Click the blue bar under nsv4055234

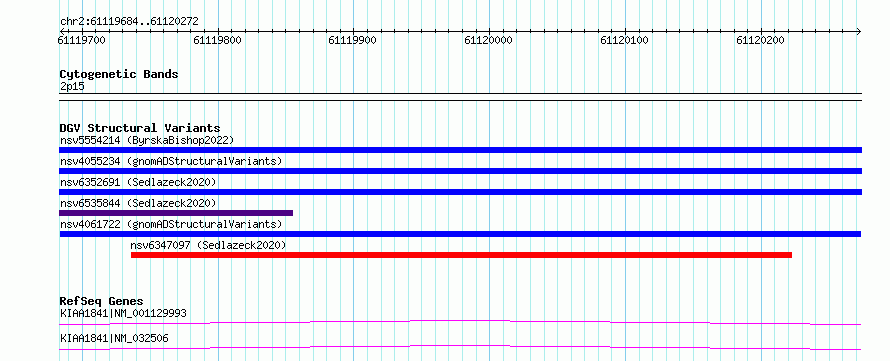click(460, 171)
